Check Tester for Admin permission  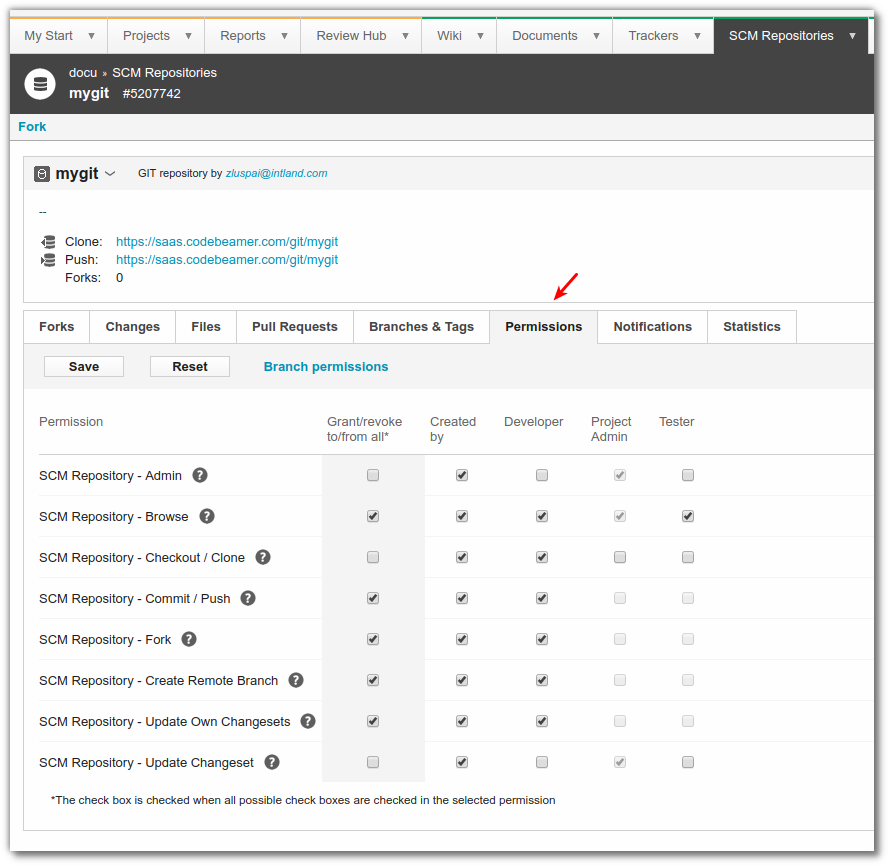coord(688,475)
